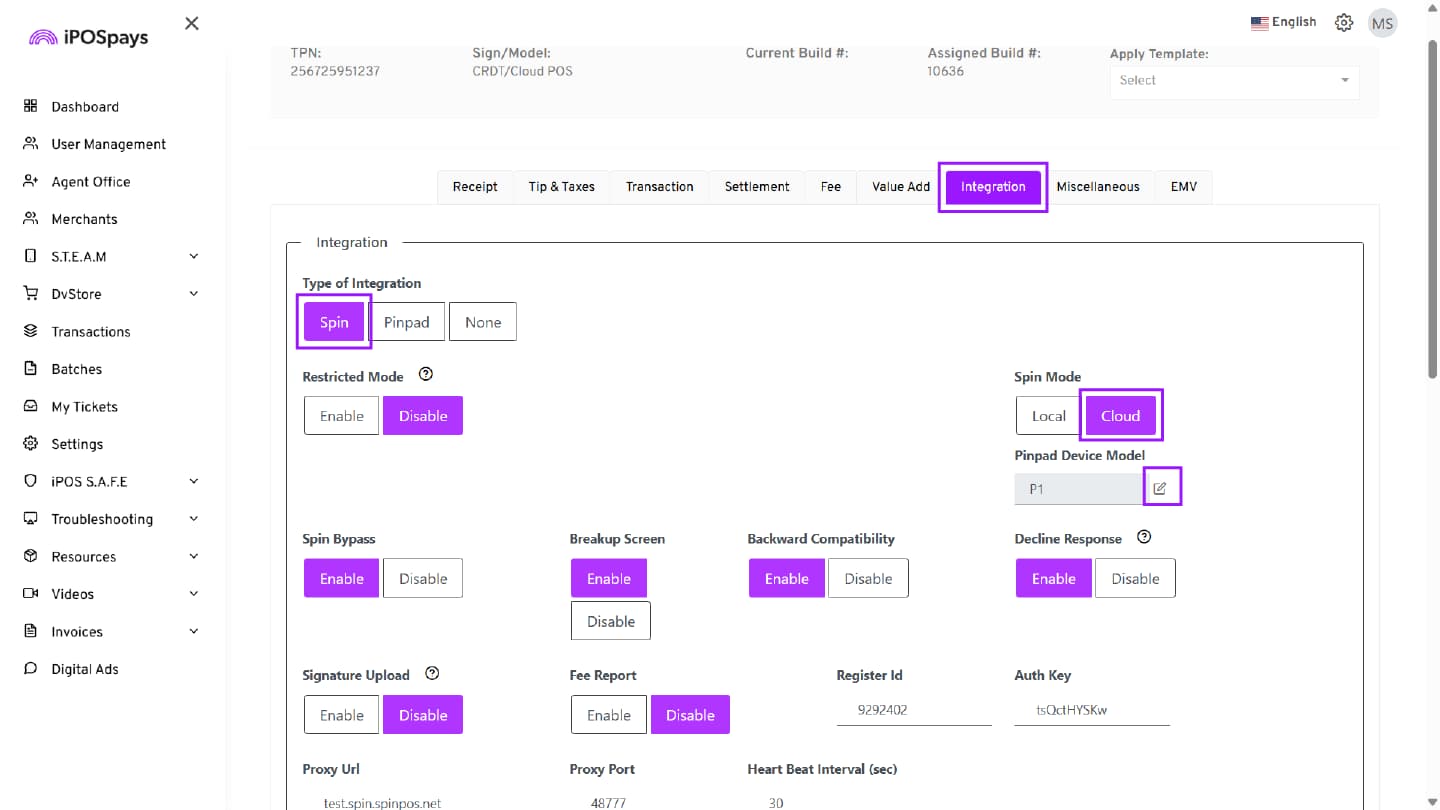Viewport: 1440px width, 810px height.
Task: Click the Decline Response help icon
Action: (x=1144, y=537)
